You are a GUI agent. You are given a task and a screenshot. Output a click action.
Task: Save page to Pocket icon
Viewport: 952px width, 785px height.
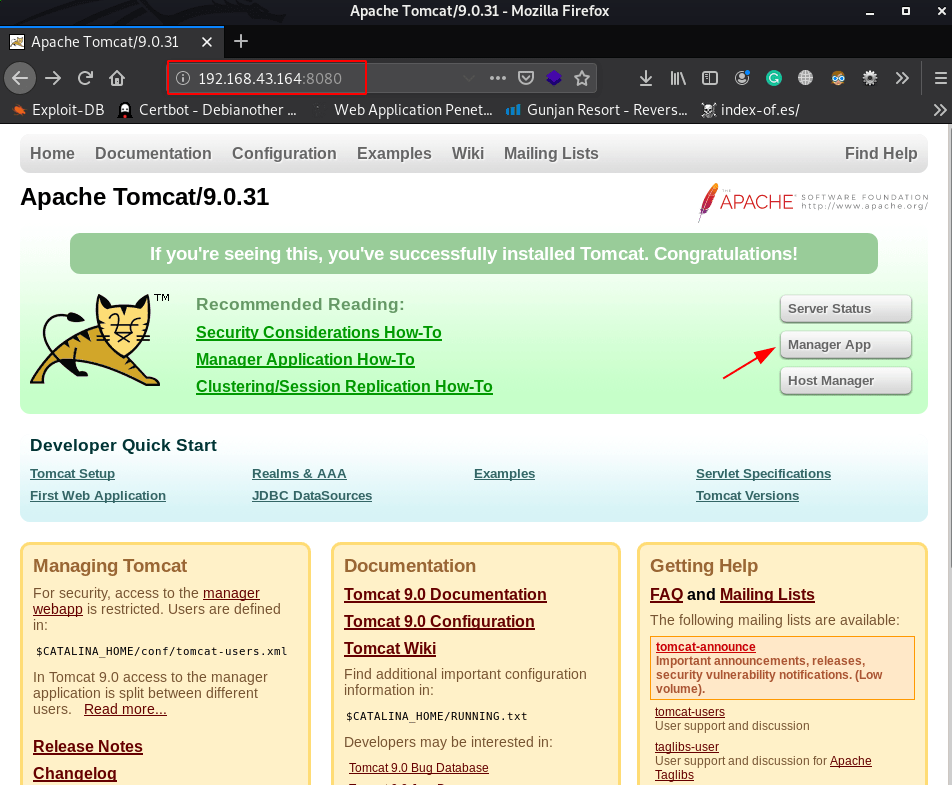coord(526,78)
